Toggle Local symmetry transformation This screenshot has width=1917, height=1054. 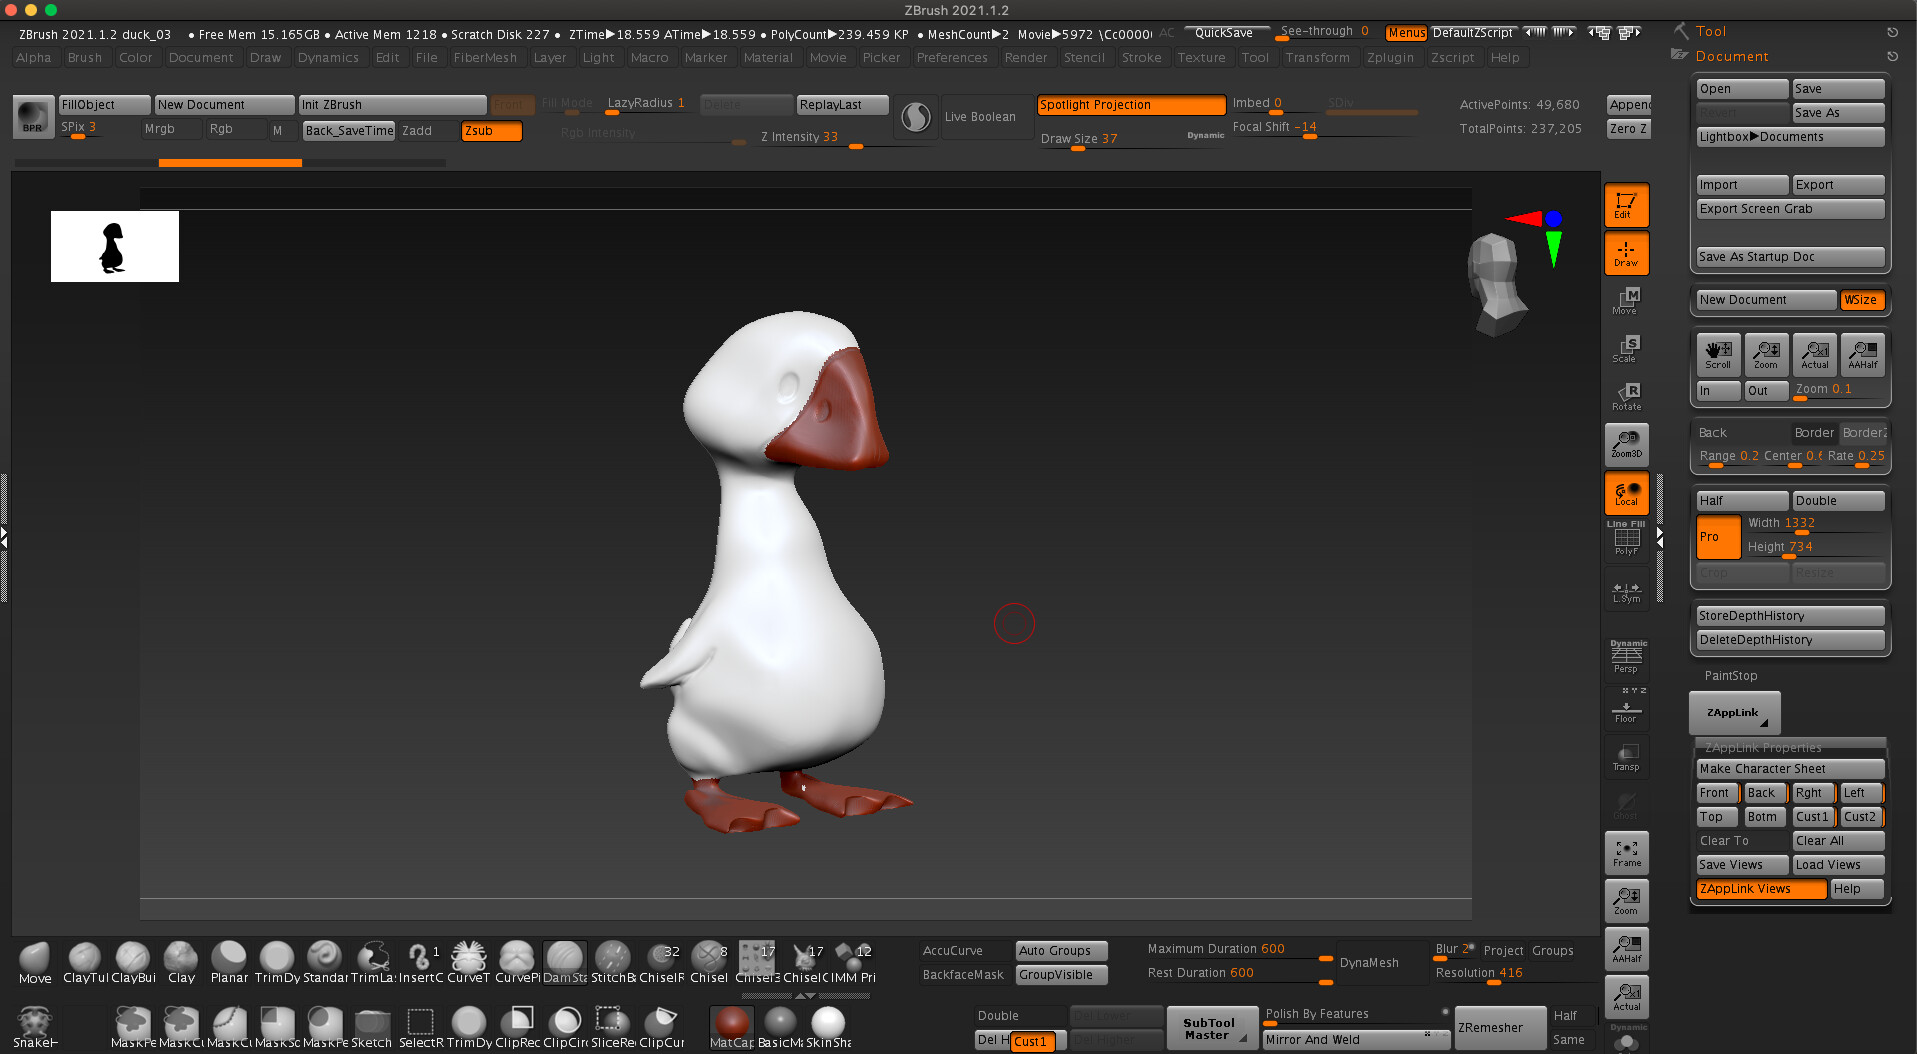click(x=1626, y=492)
